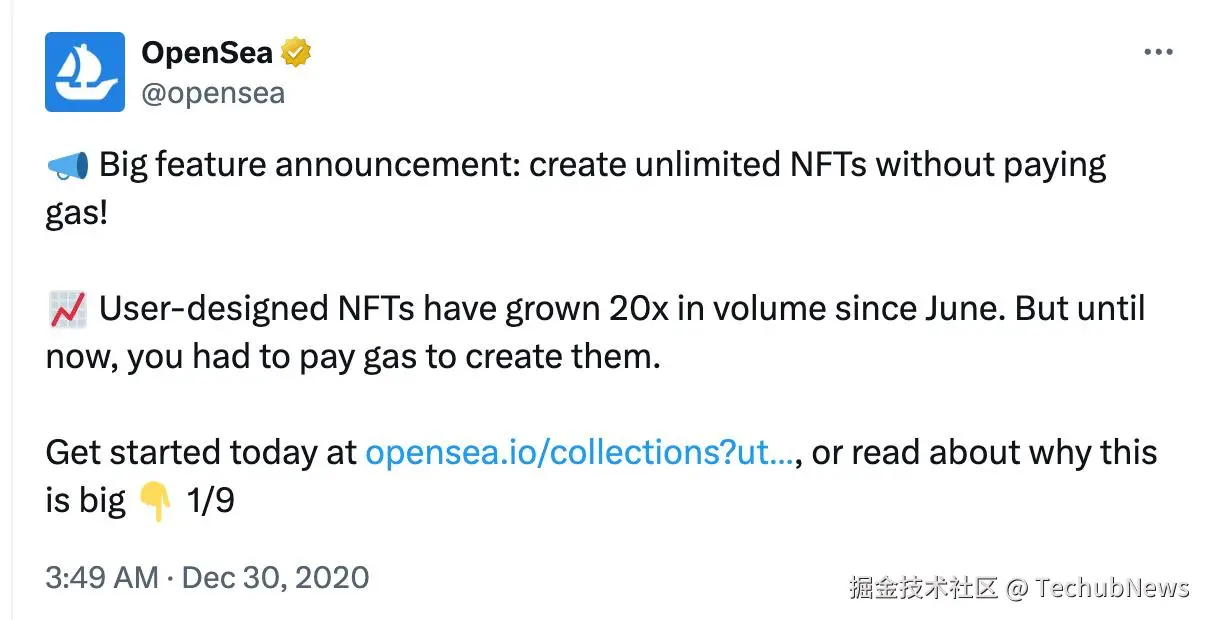This screenshot has width=1208, height=620.
Task: Click the red upward chart emoji
Action: [x=68, y=310]
